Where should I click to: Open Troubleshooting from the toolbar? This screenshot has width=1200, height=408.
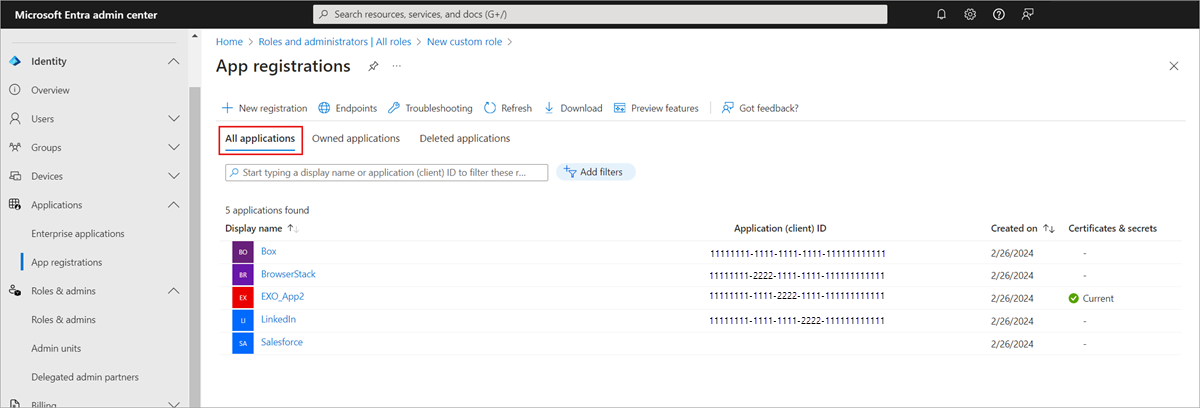tap(430, 108)
